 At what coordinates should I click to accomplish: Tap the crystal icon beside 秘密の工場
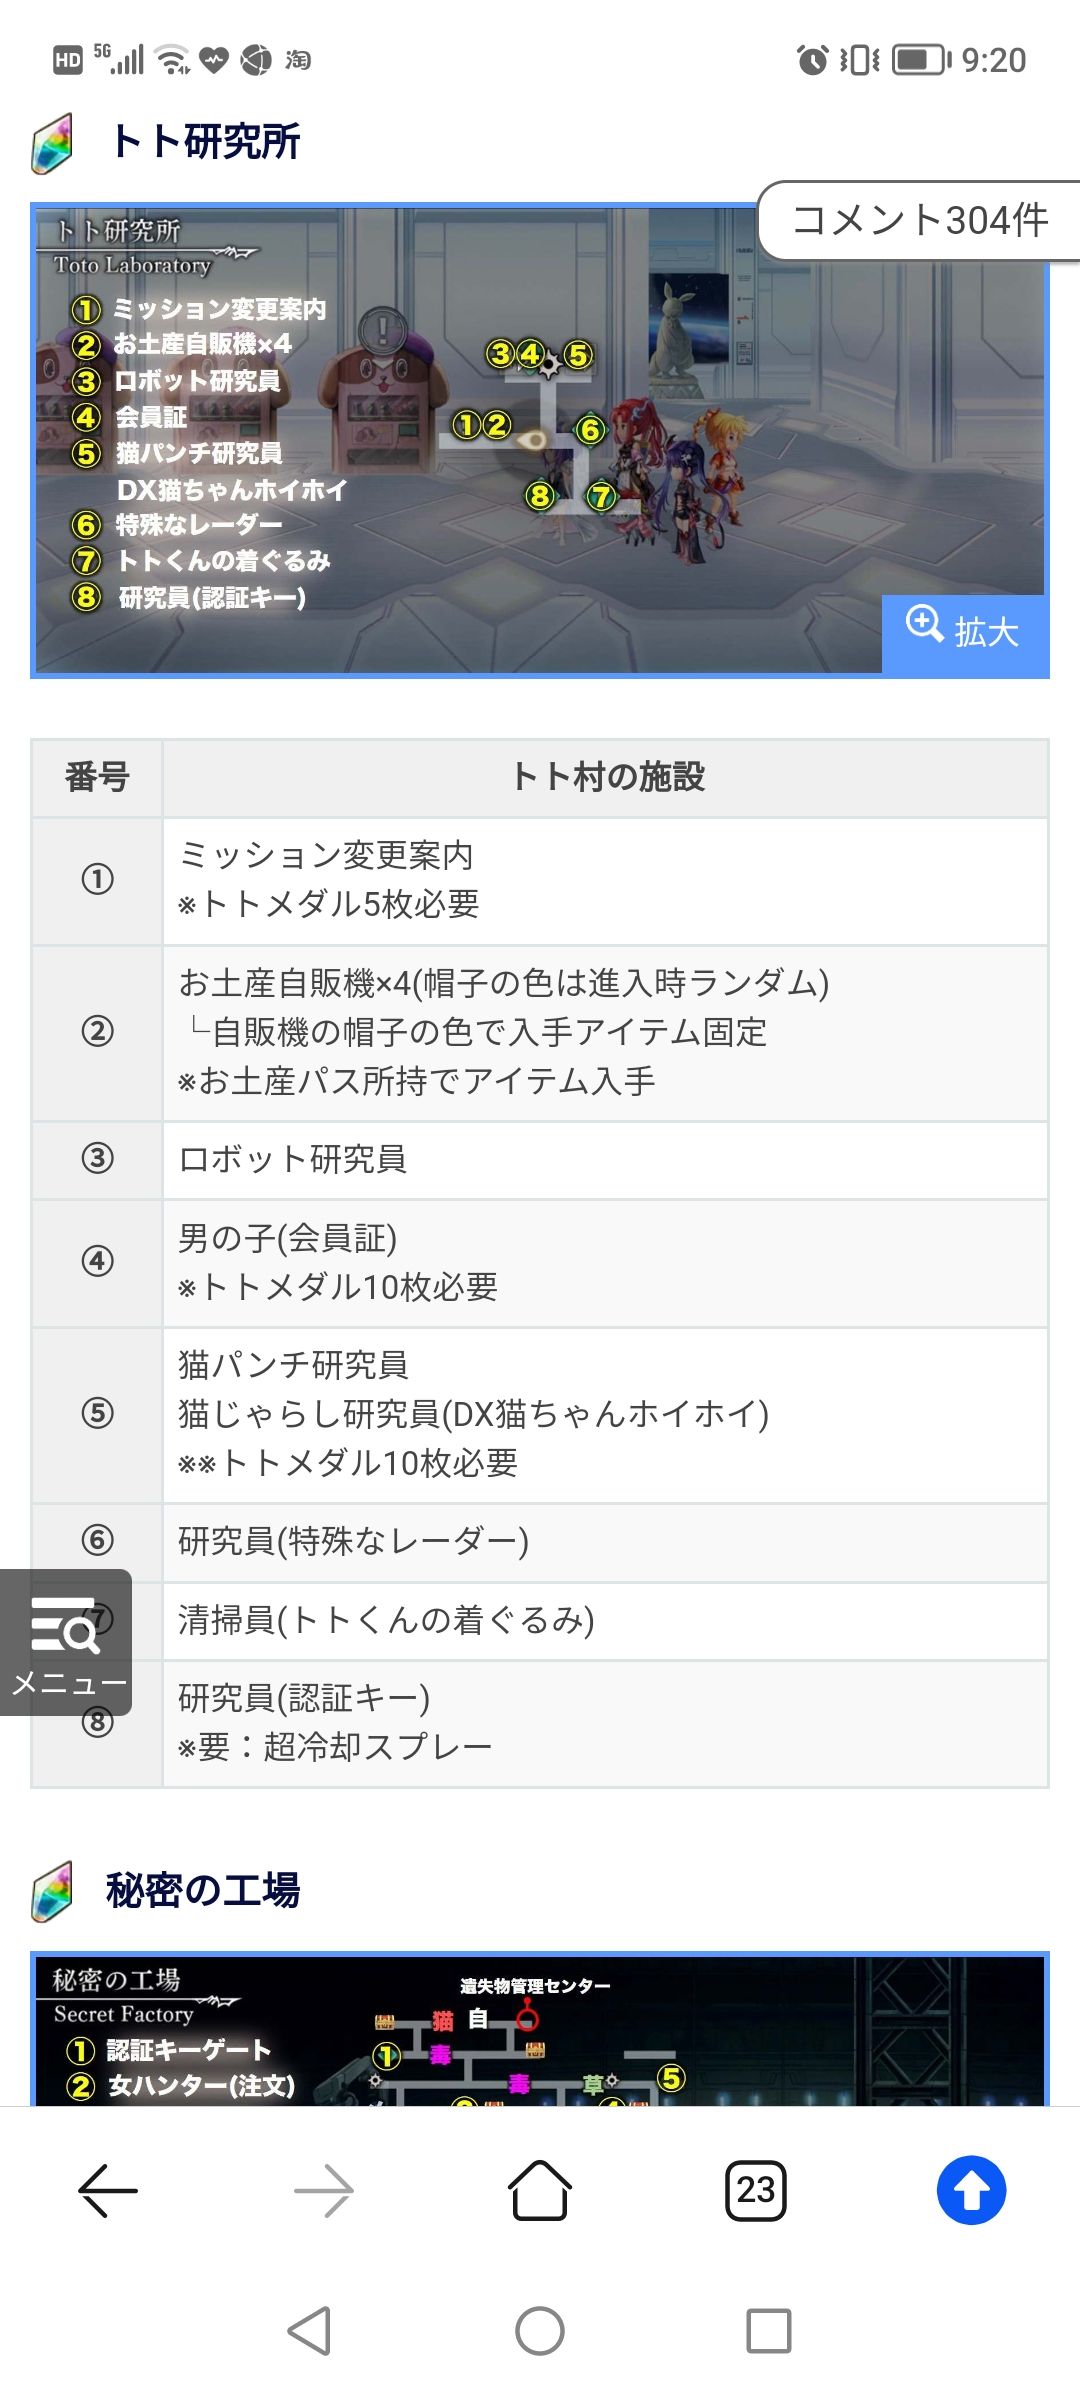(53, 1891)
